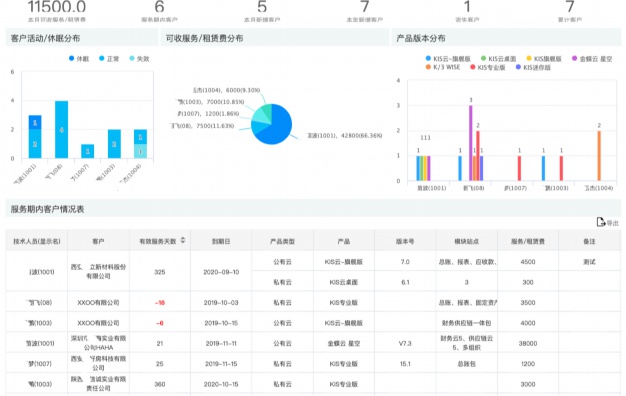Toggle the 休眠 legend series
Viewport: 626px width, 396px height.
coord(79,59)
